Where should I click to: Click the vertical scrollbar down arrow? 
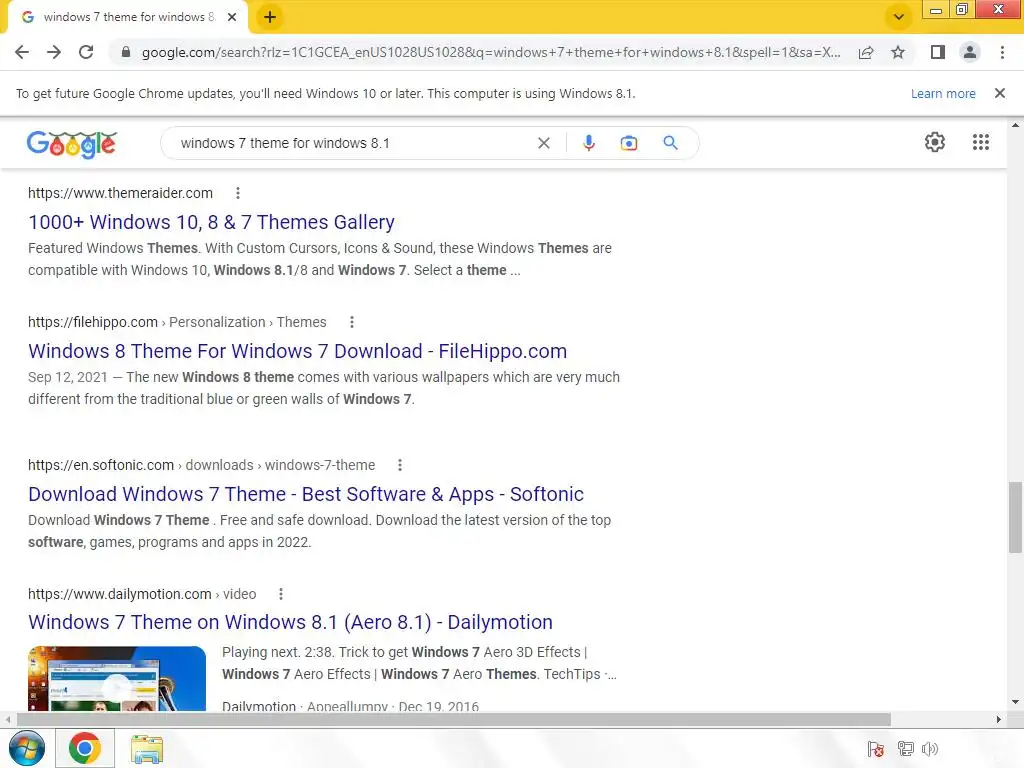pyautogui.click(x=1015, y=702)
